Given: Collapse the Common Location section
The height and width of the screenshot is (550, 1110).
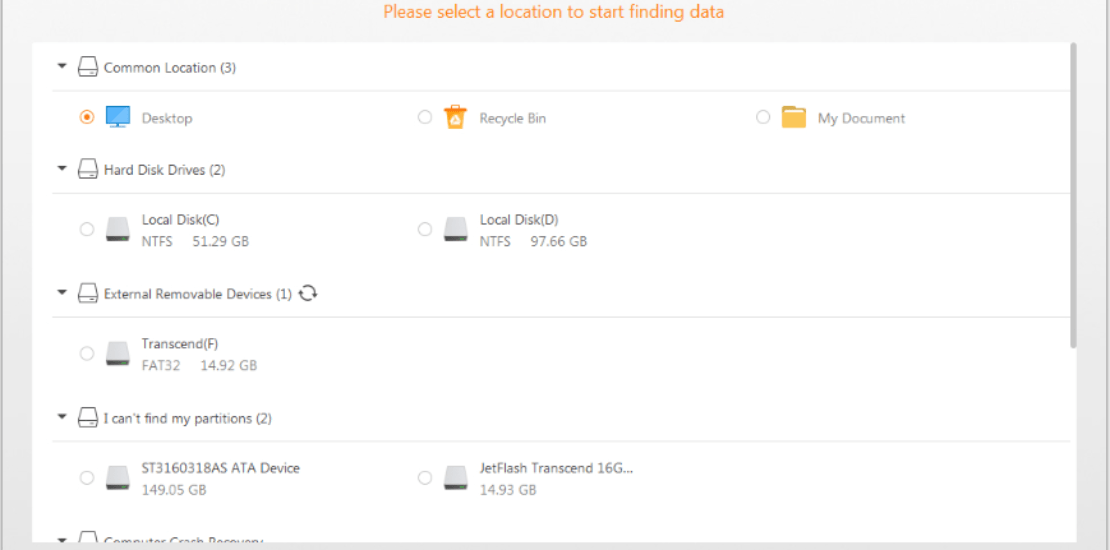Looking at the screenshot, I should [x=62, y=67].
